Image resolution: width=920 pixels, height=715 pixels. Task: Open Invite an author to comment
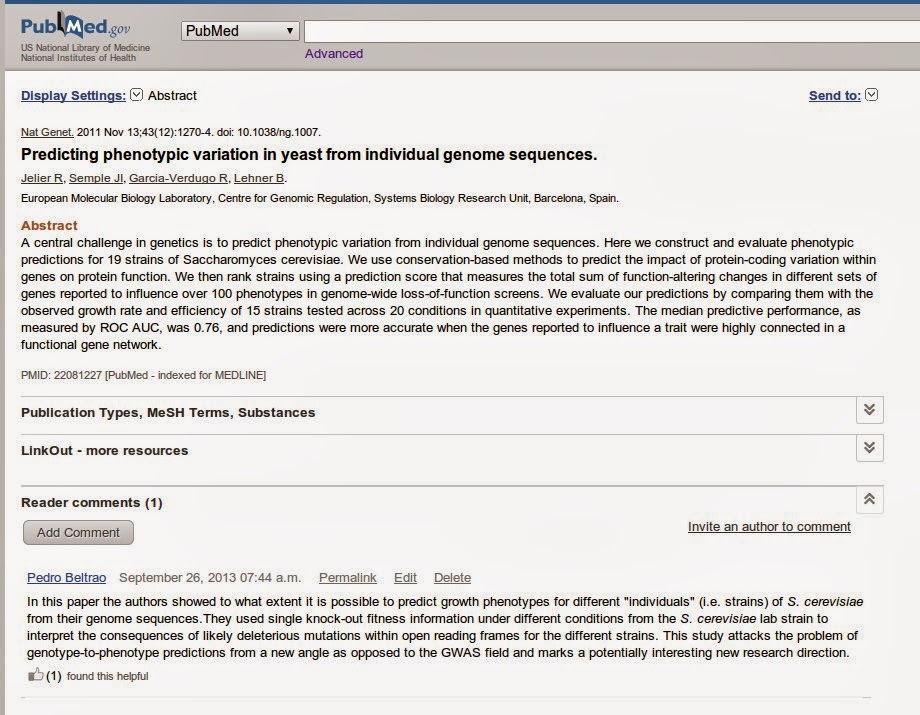pos(769,527)
